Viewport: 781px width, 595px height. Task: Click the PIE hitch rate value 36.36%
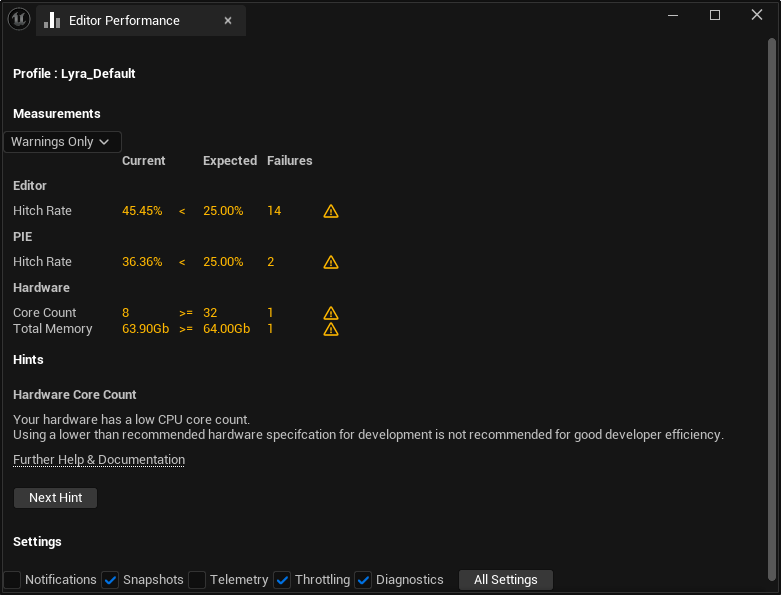[x=142, y=262]
